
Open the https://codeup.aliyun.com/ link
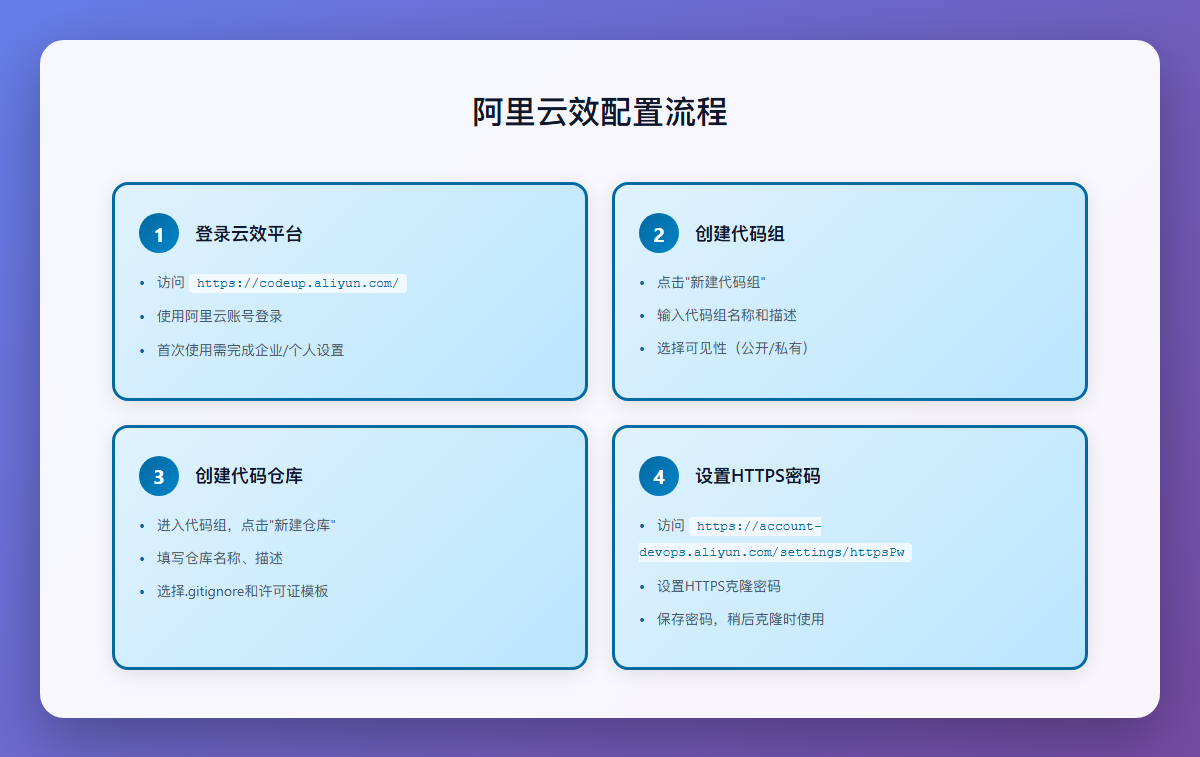[x=299, y=282]
